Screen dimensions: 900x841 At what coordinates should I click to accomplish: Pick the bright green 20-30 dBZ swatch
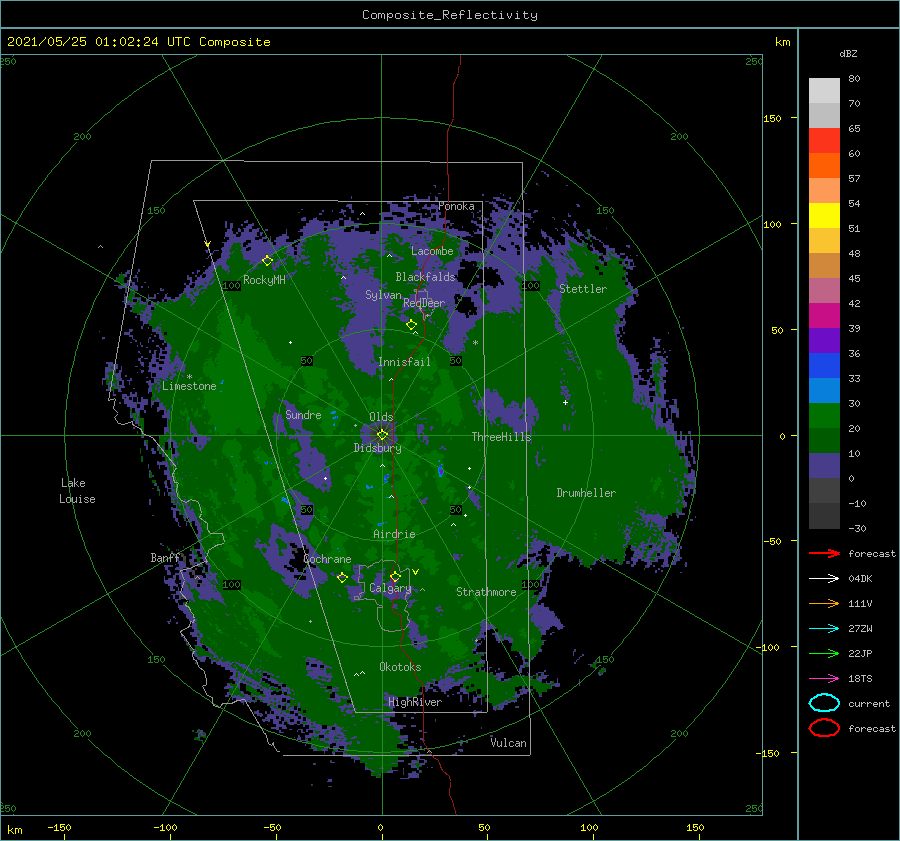point(824,416)
